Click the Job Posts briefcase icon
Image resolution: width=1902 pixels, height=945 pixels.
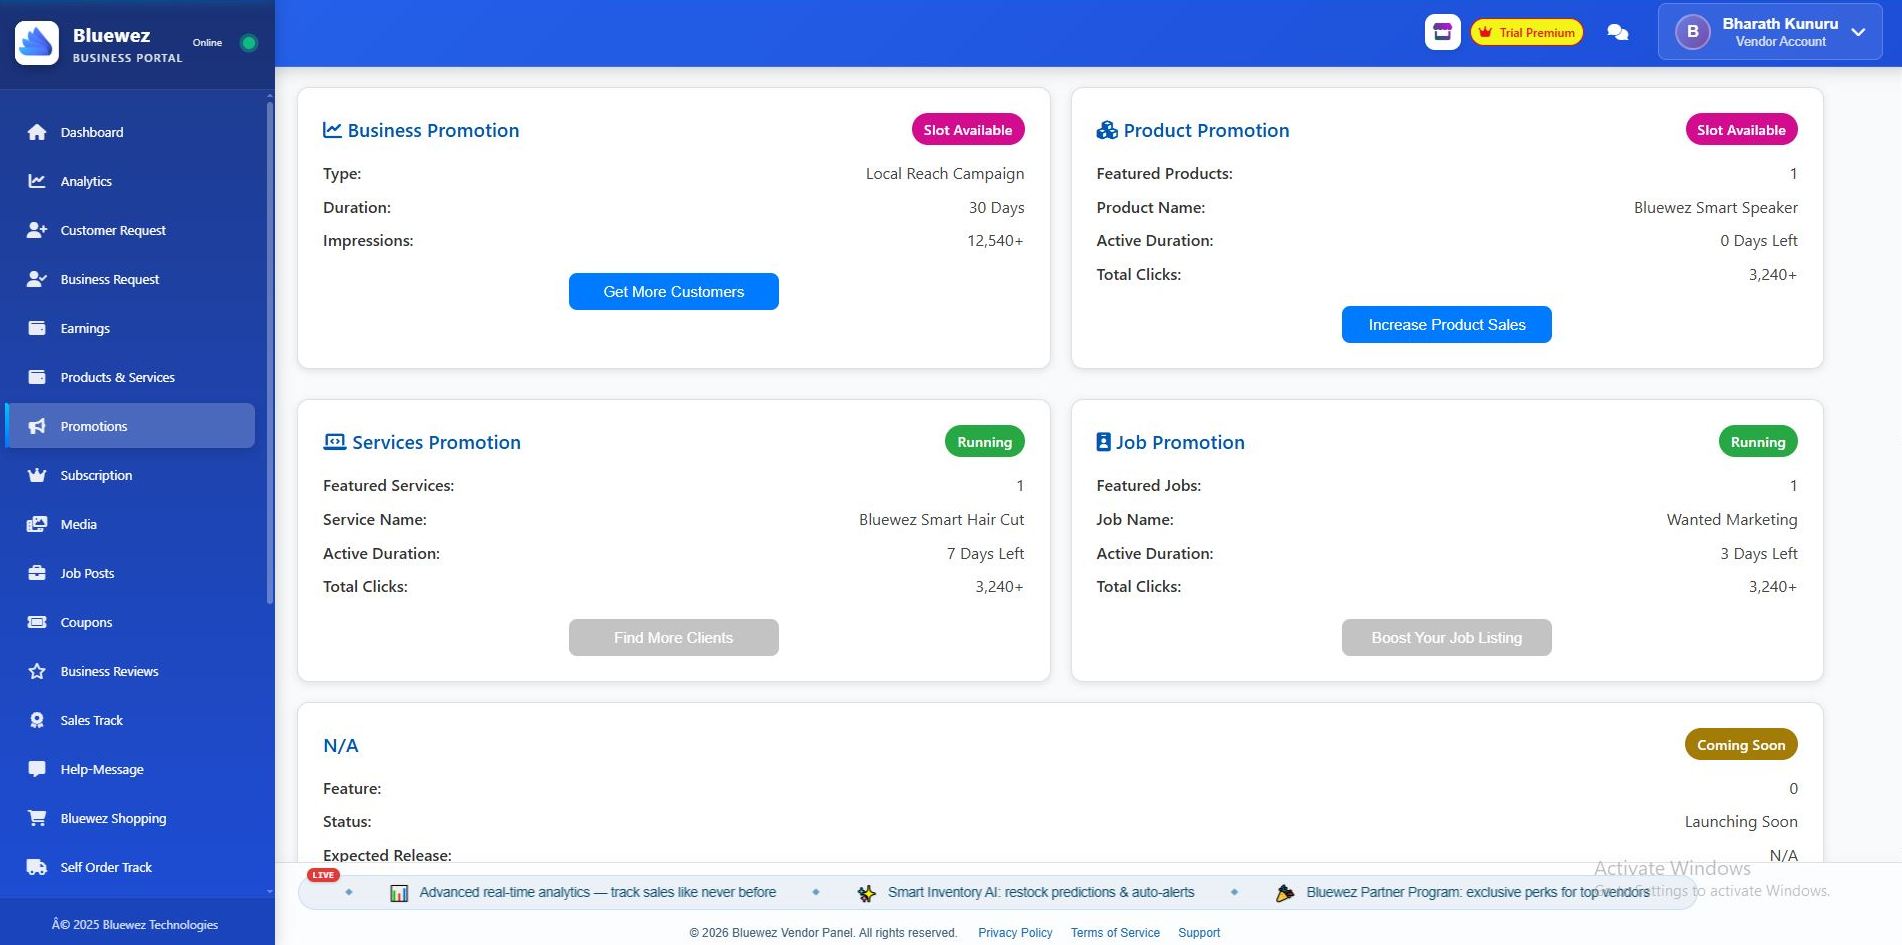[37, 573]
